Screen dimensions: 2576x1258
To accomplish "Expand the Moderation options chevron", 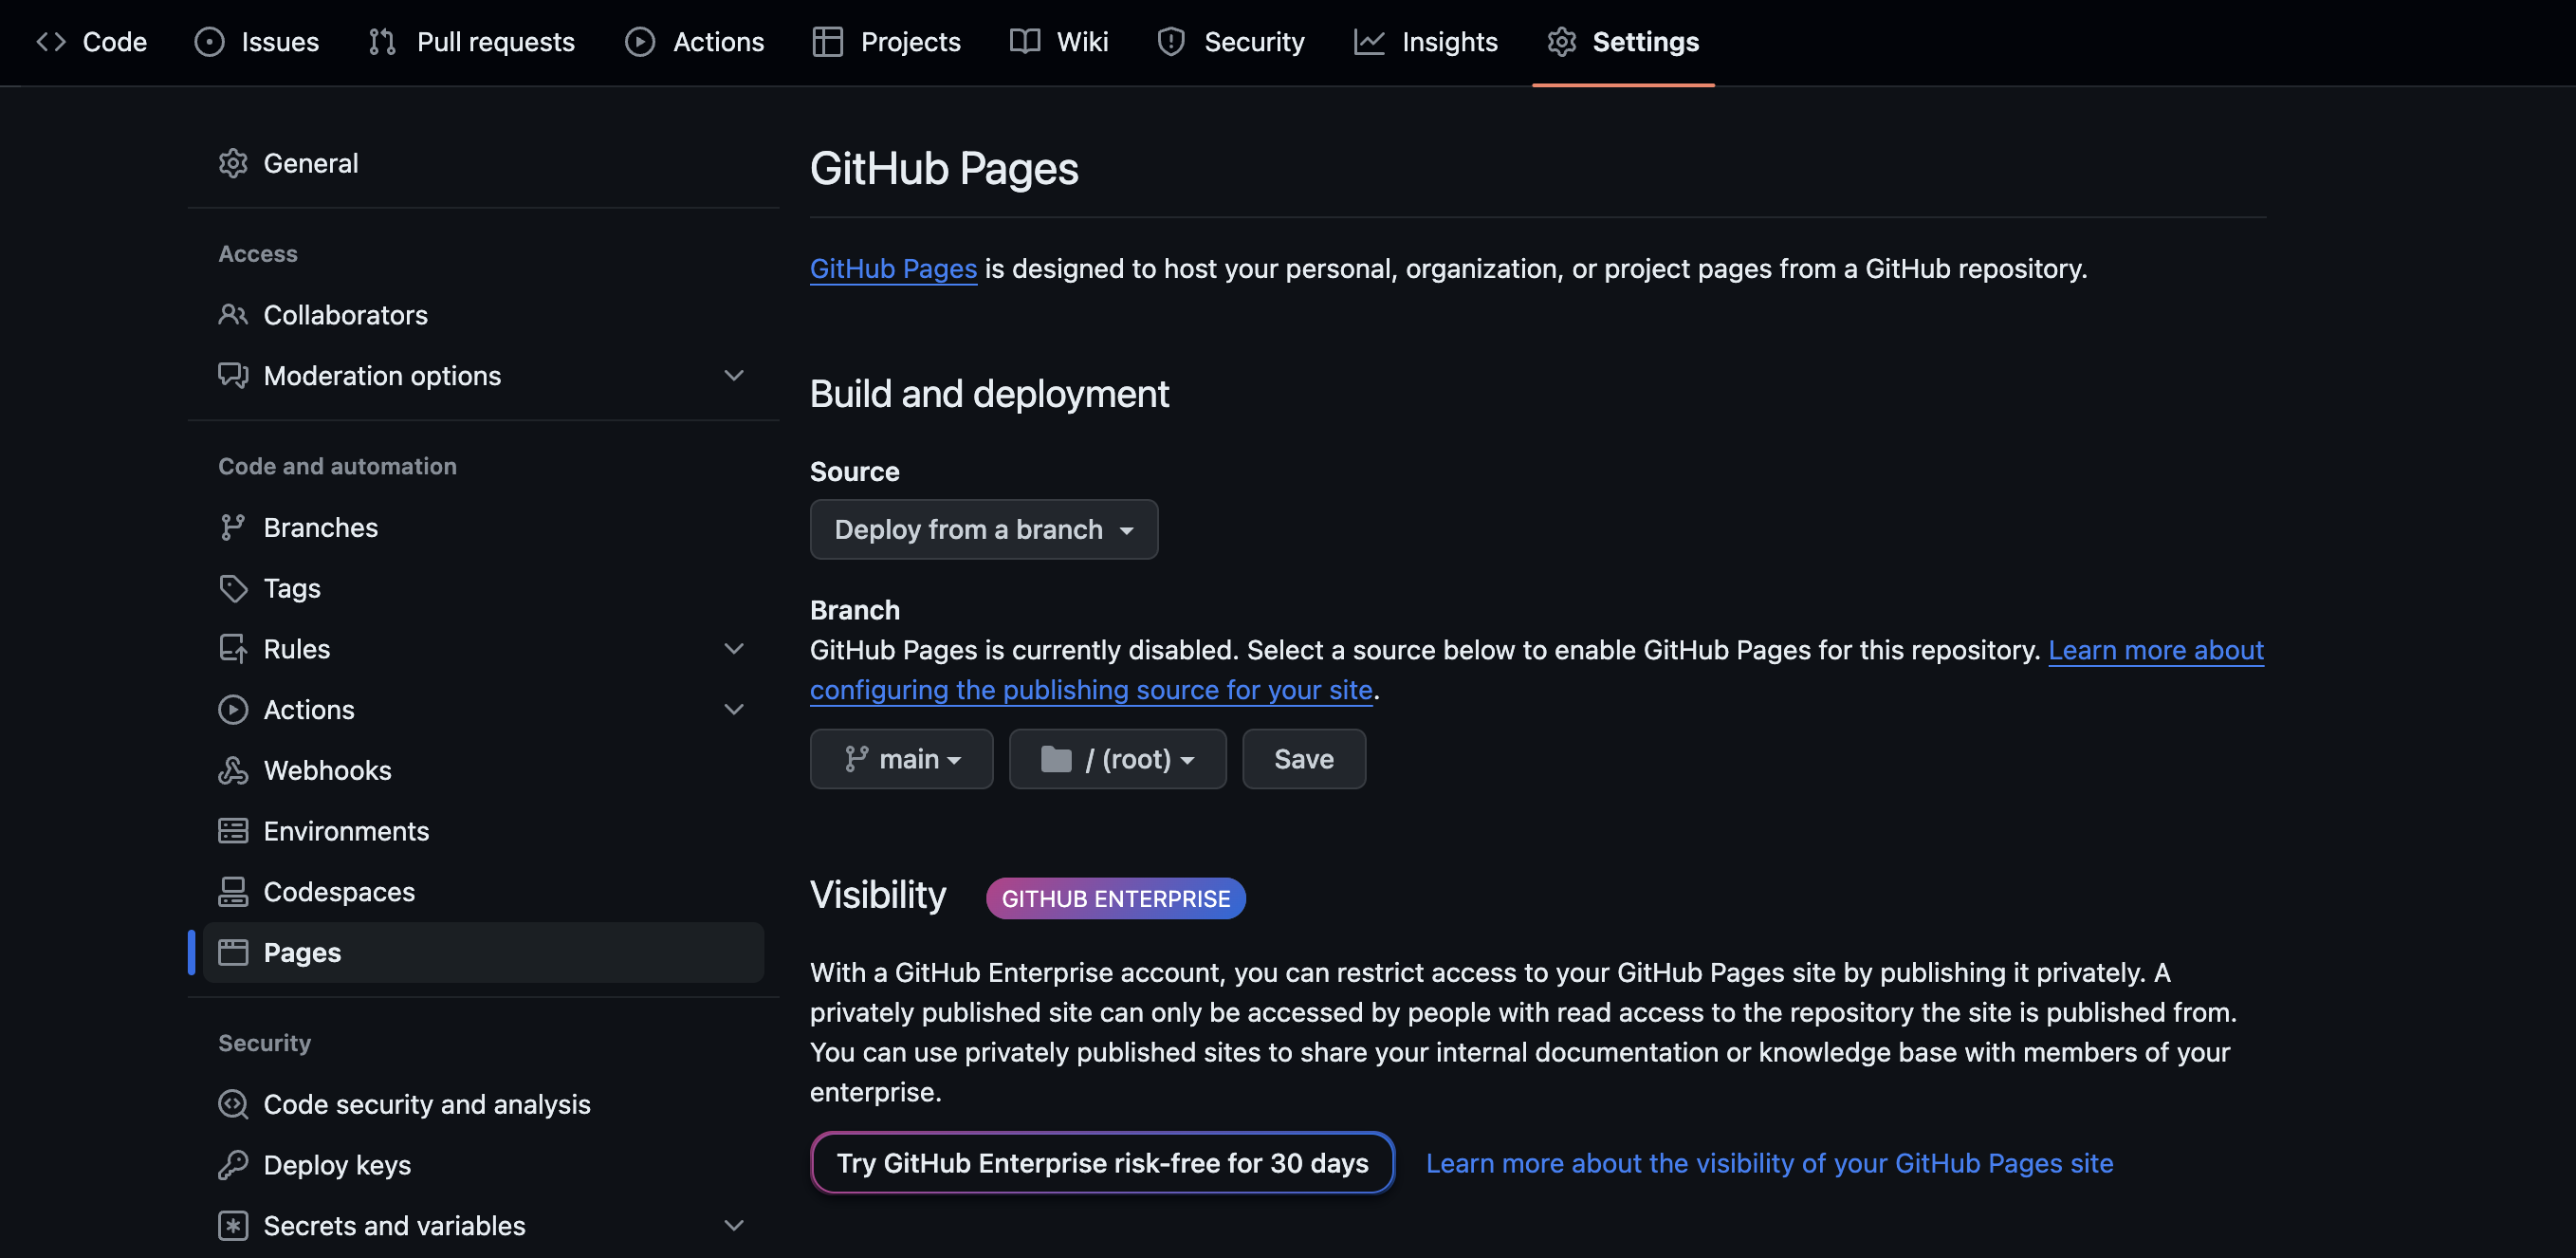I will tap(733, 375).
